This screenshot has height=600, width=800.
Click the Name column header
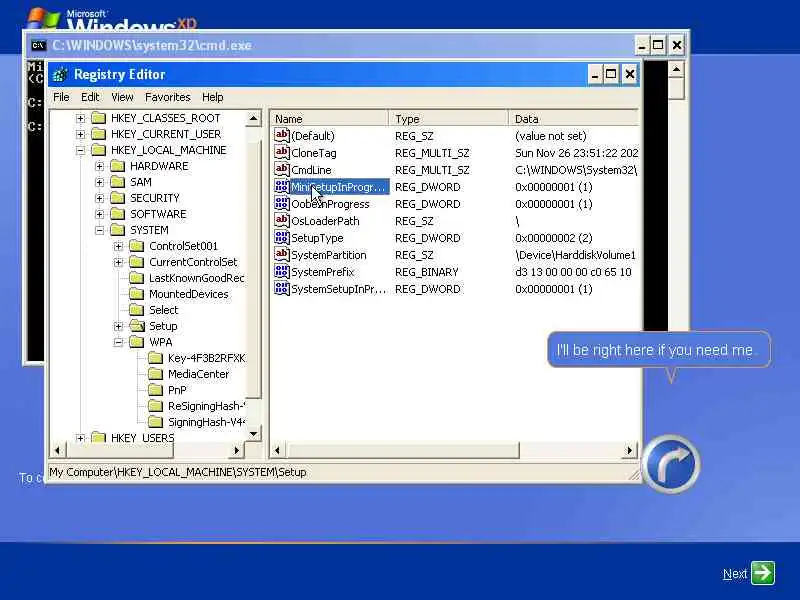coord(329,119)
